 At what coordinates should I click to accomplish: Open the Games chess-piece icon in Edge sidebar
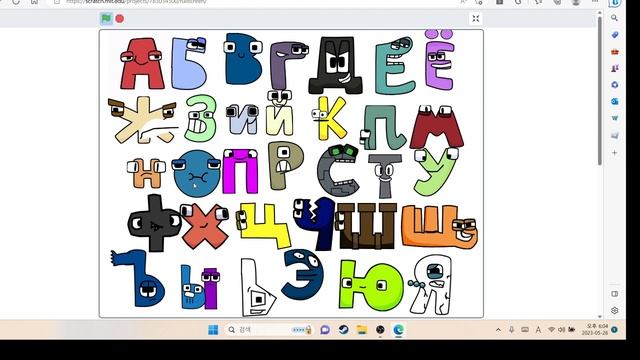615,68
